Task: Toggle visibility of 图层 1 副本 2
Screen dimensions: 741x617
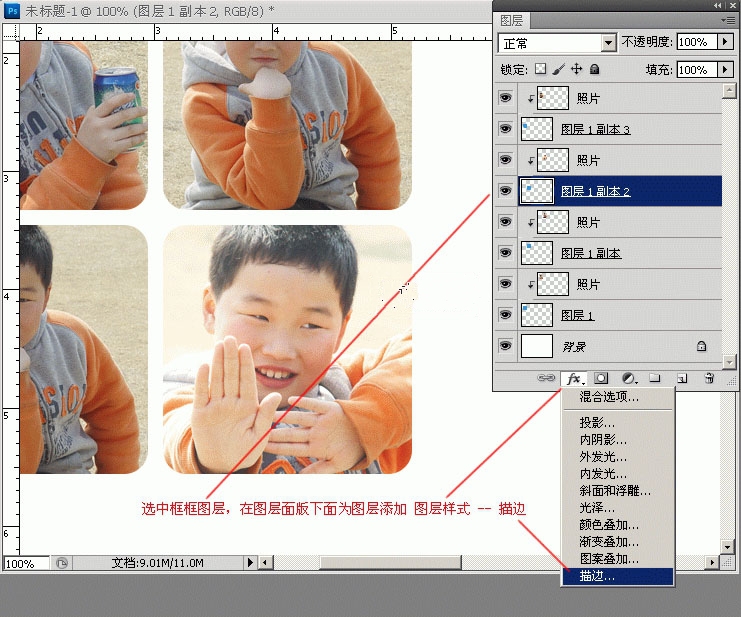Action: click(x=506, y=191)
